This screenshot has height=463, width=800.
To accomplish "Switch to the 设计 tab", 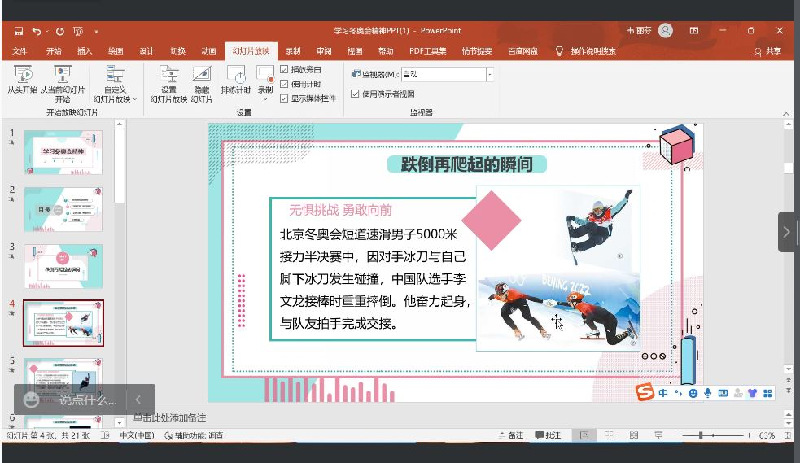I will click(146, 51).
